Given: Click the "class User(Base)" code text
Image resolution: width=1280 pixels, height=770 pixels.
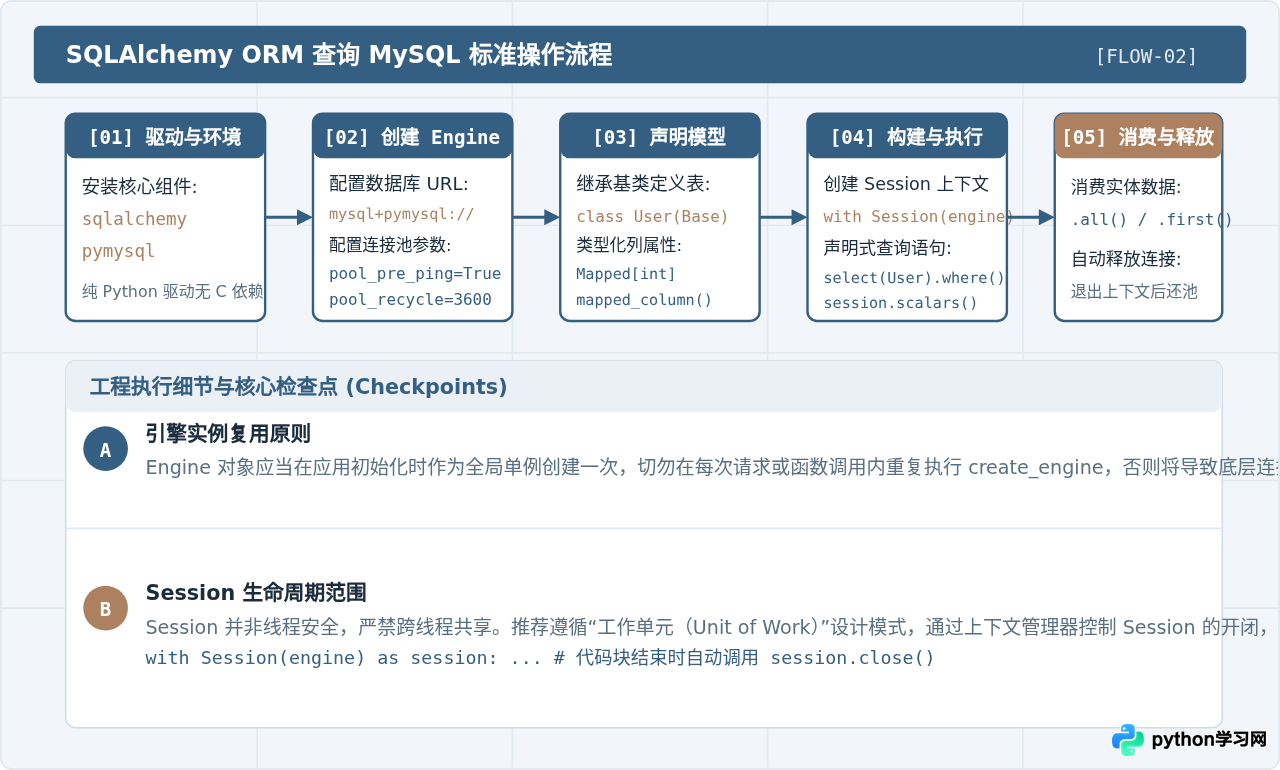Looking at the screenshot, I should pyautogui.click(x=653, y=216).
